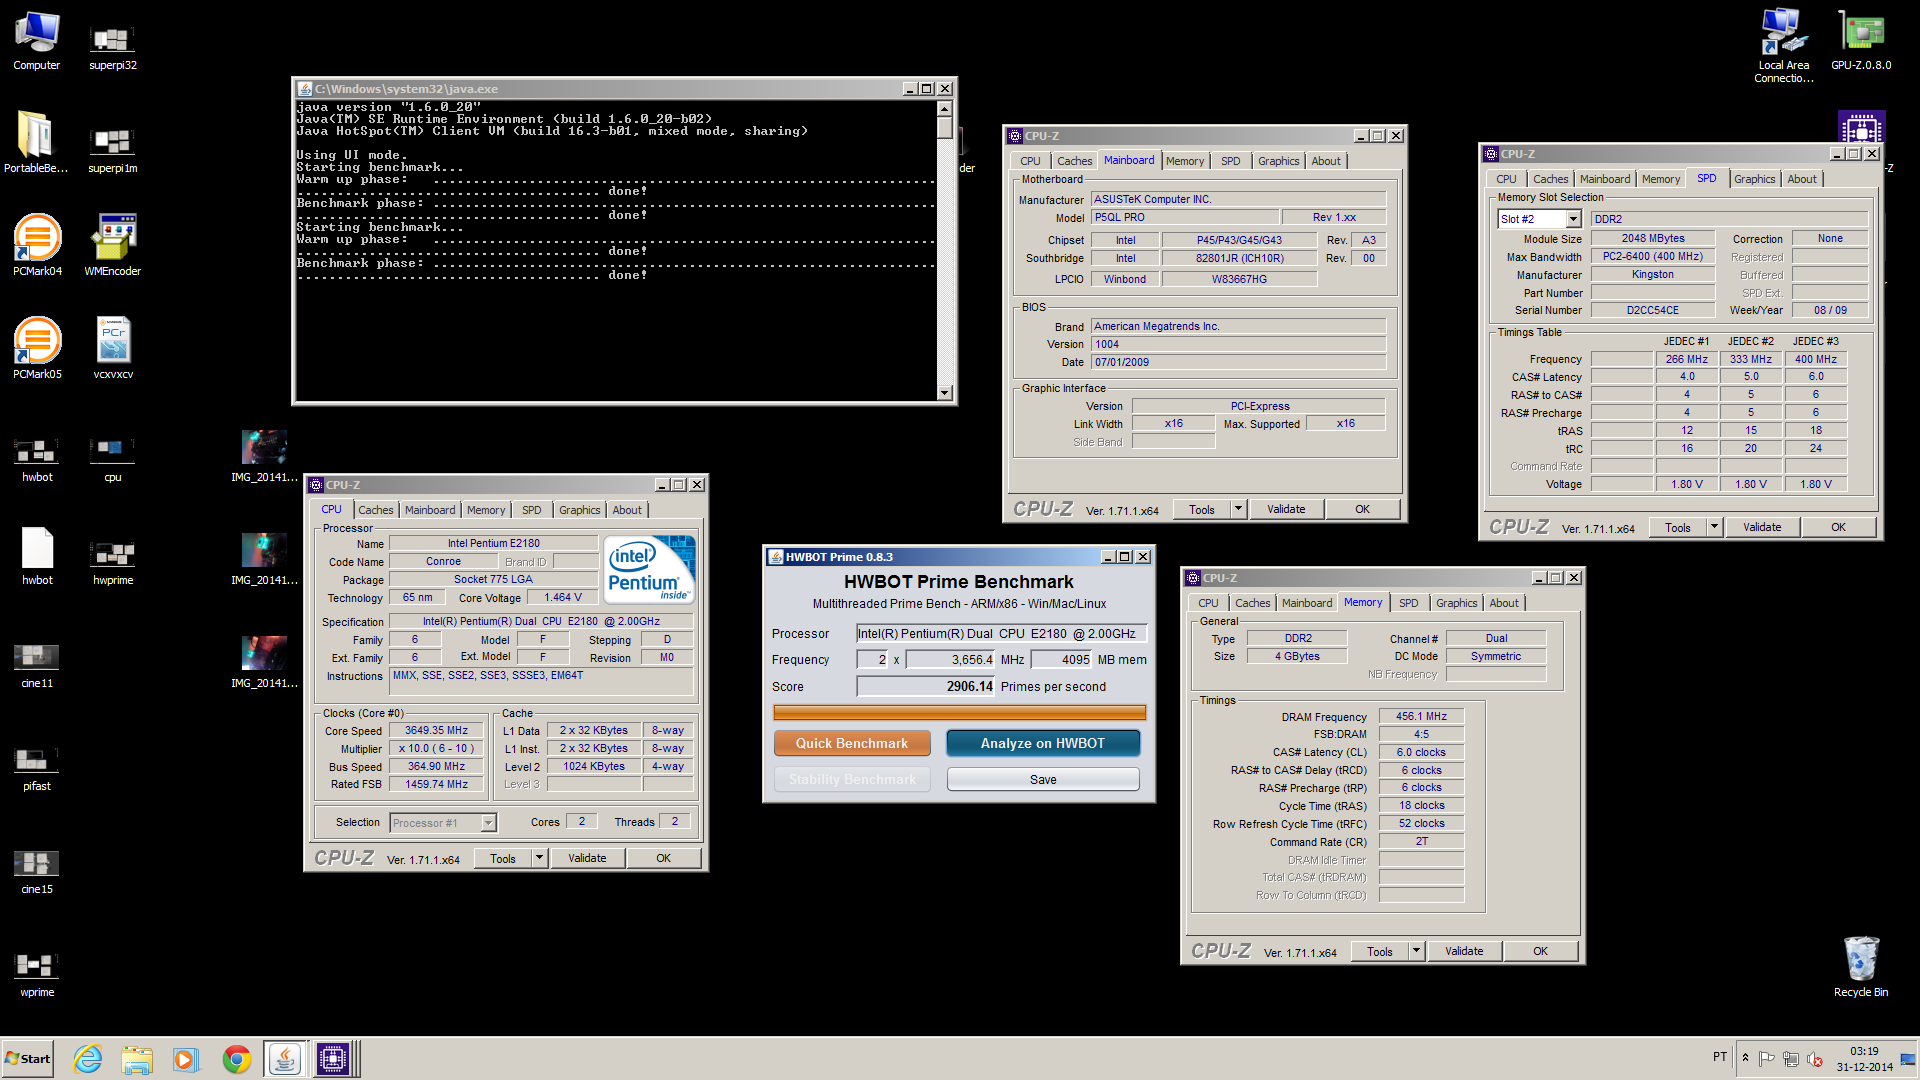The height and width of the screenshot is (1080, 1920).
Task: Expand Tools arrow in CPU-Z CPU window
Action: 539,858
